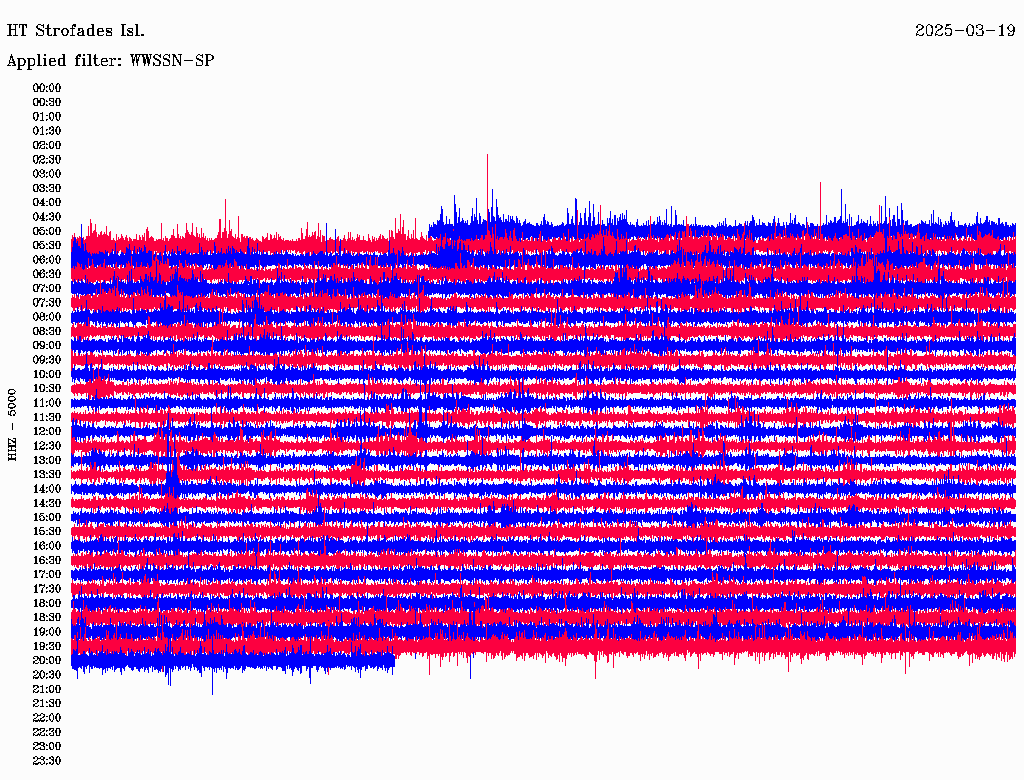Click the 23:30 time label

click(47, 761)
